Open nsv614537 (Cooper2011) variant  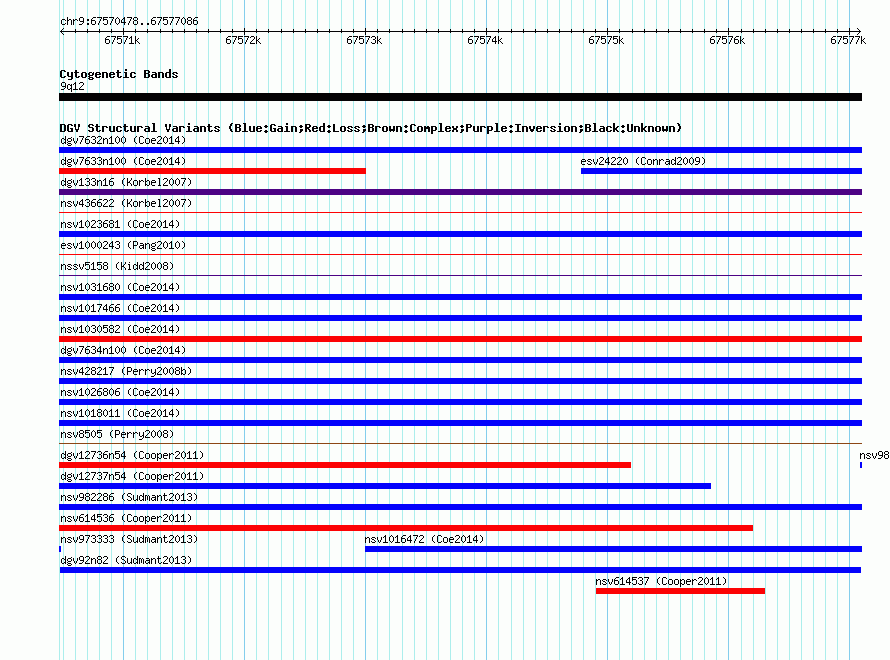click(661, 581)
